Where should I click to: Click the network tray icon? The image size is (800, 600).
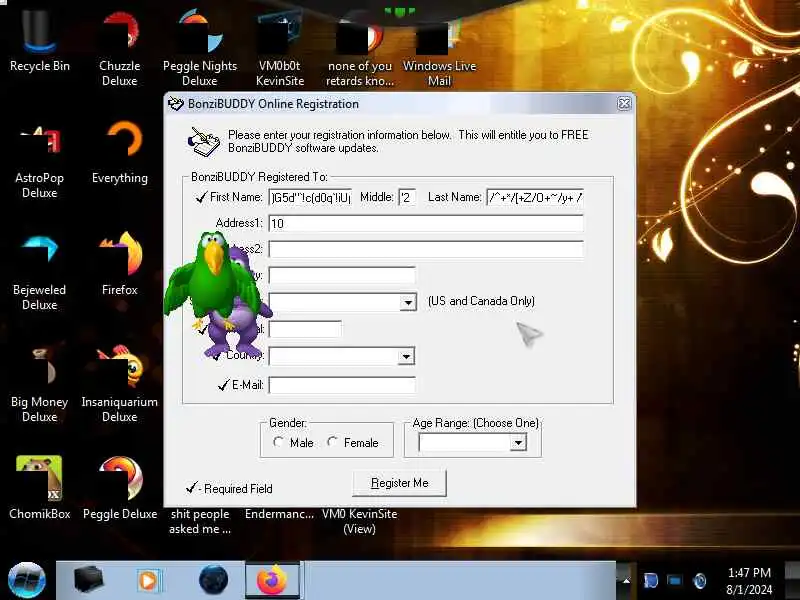point(674,581)
